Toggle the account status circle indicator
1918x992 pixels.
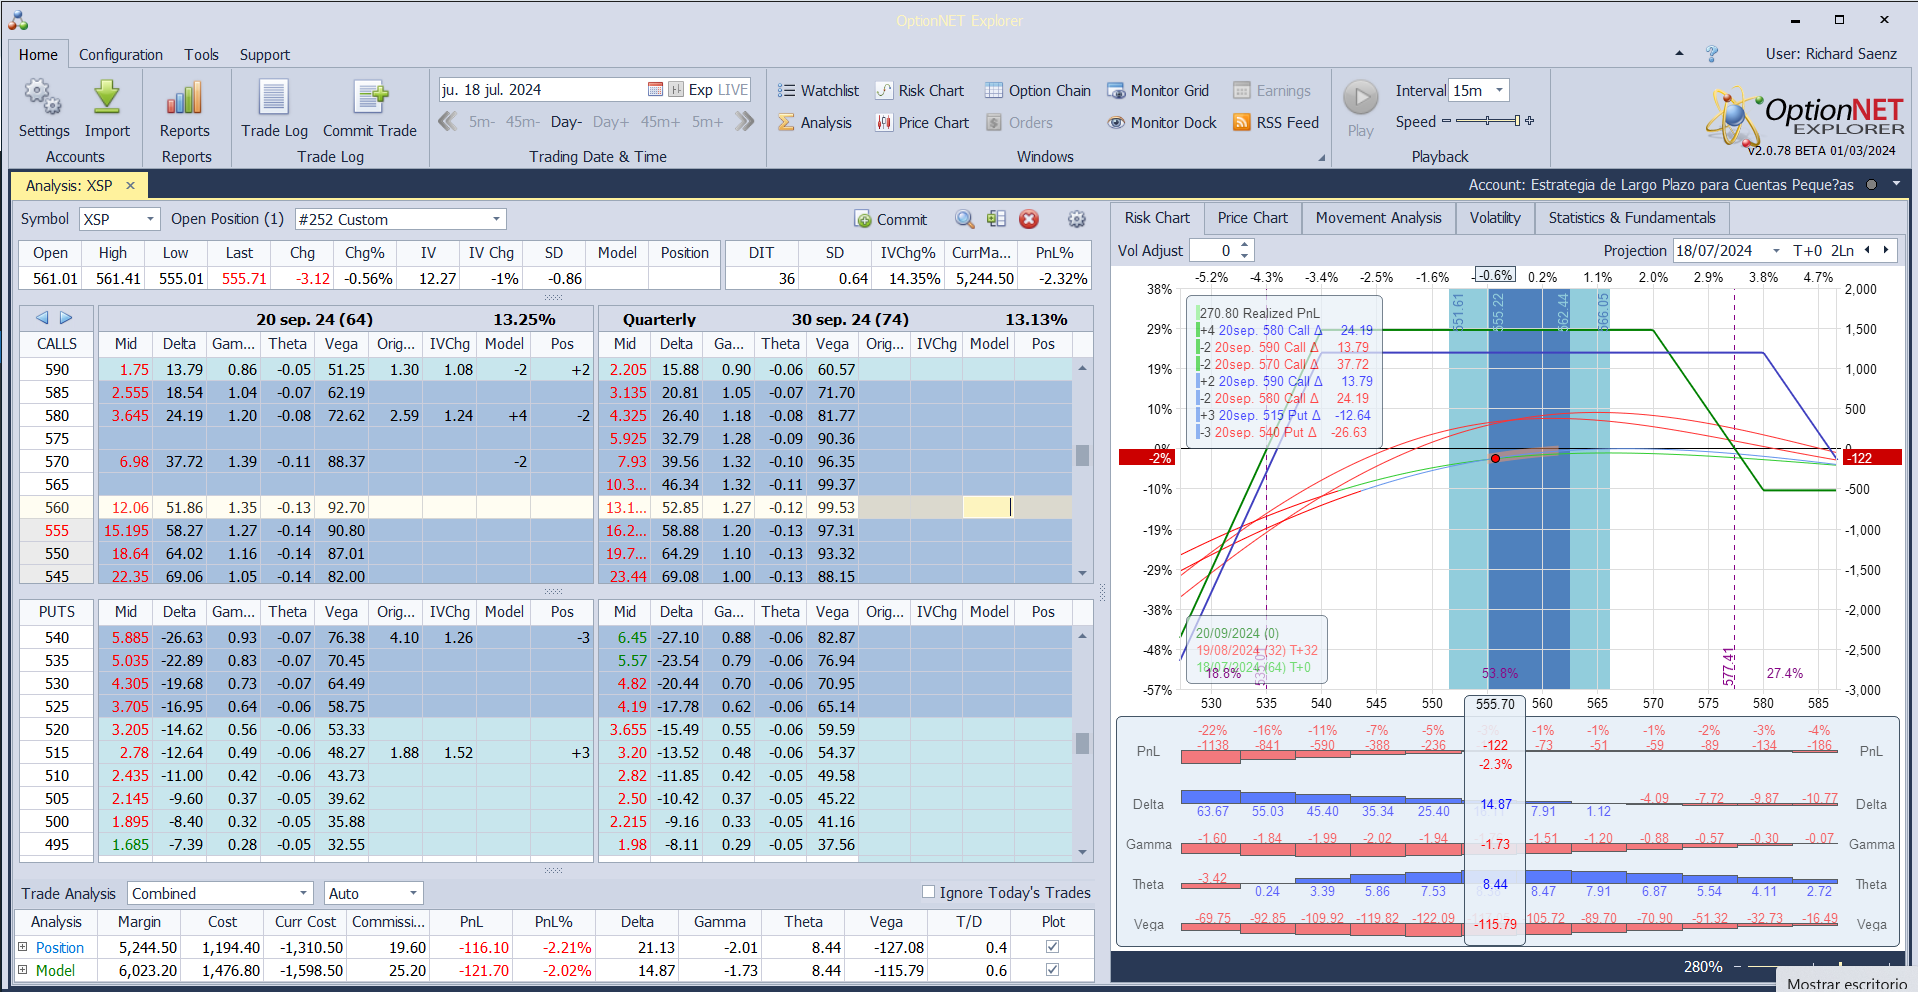pos(1870,184)
